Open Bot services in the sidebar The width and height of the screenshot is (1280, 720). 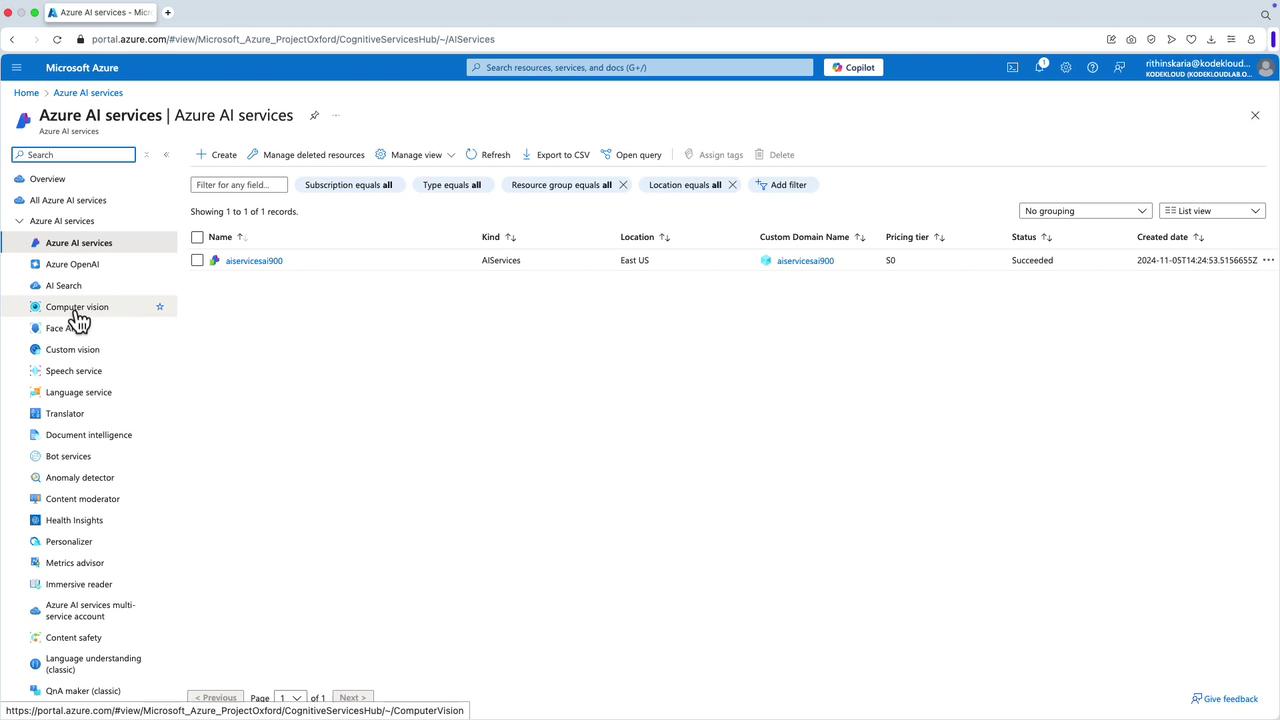pos(68,457)
